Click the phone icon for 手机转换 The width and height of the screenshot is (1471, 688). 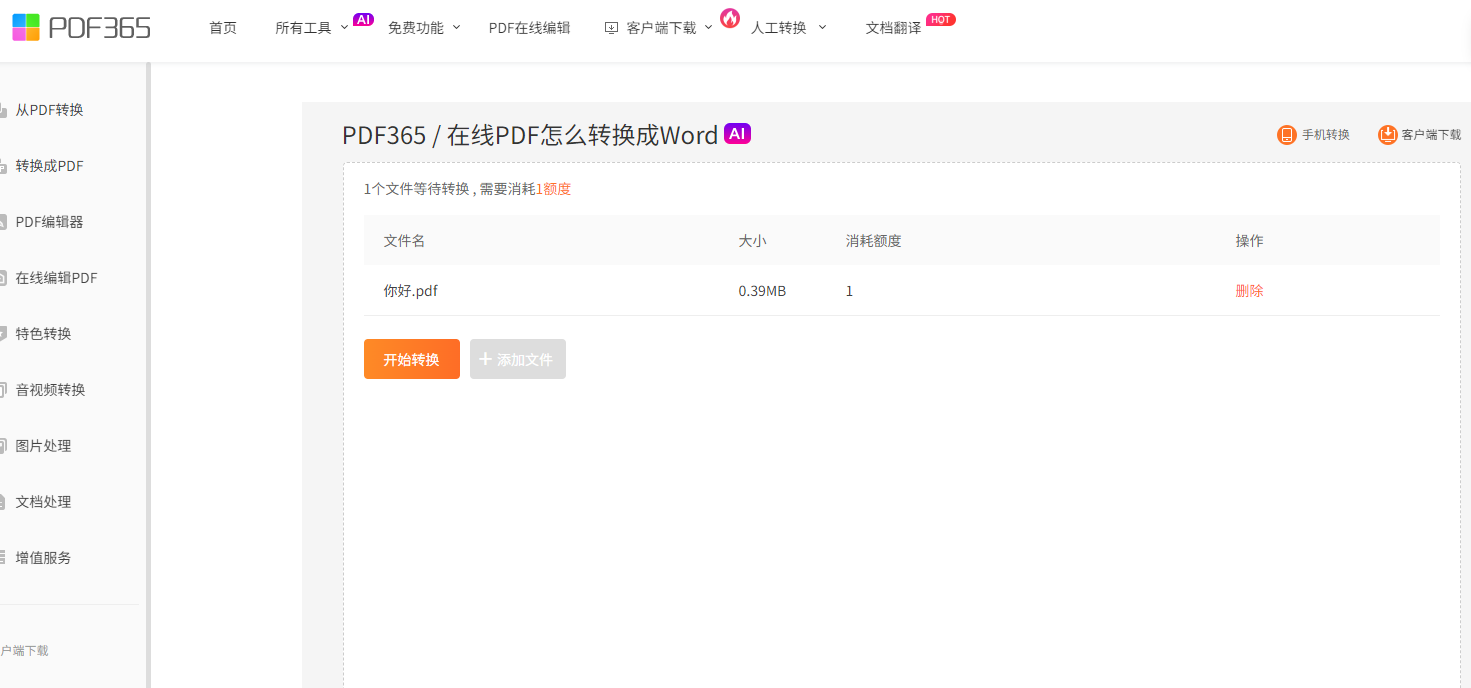pos(1287,135)
